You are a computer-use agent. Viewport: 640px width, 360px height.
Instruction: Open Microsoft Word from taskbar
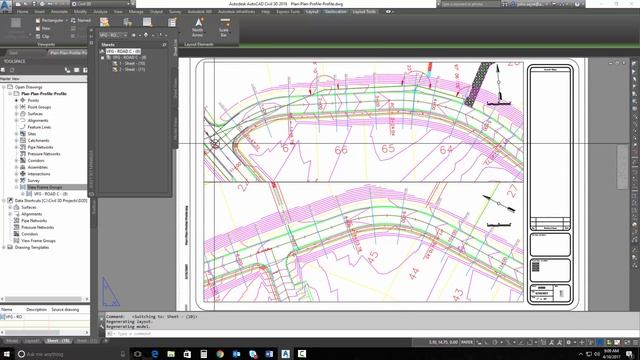269,354
